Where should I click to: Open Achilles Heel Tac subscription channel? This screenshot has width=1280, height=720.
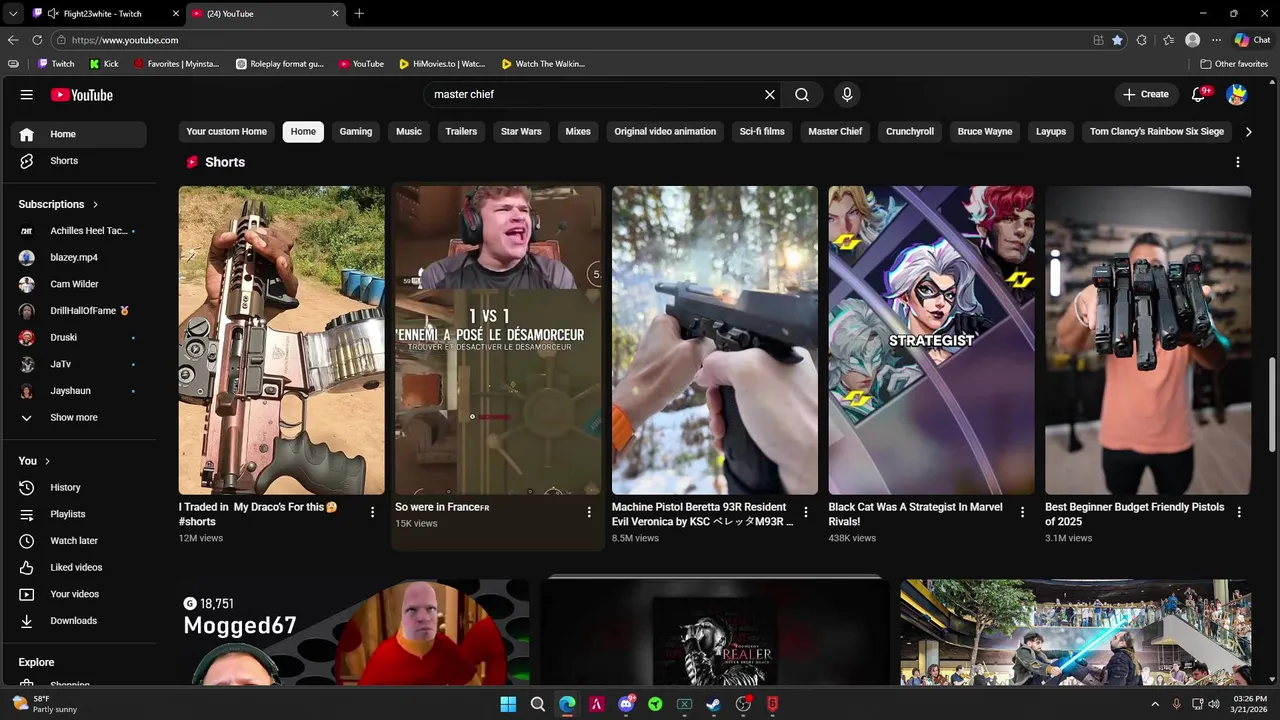point(79,231)
